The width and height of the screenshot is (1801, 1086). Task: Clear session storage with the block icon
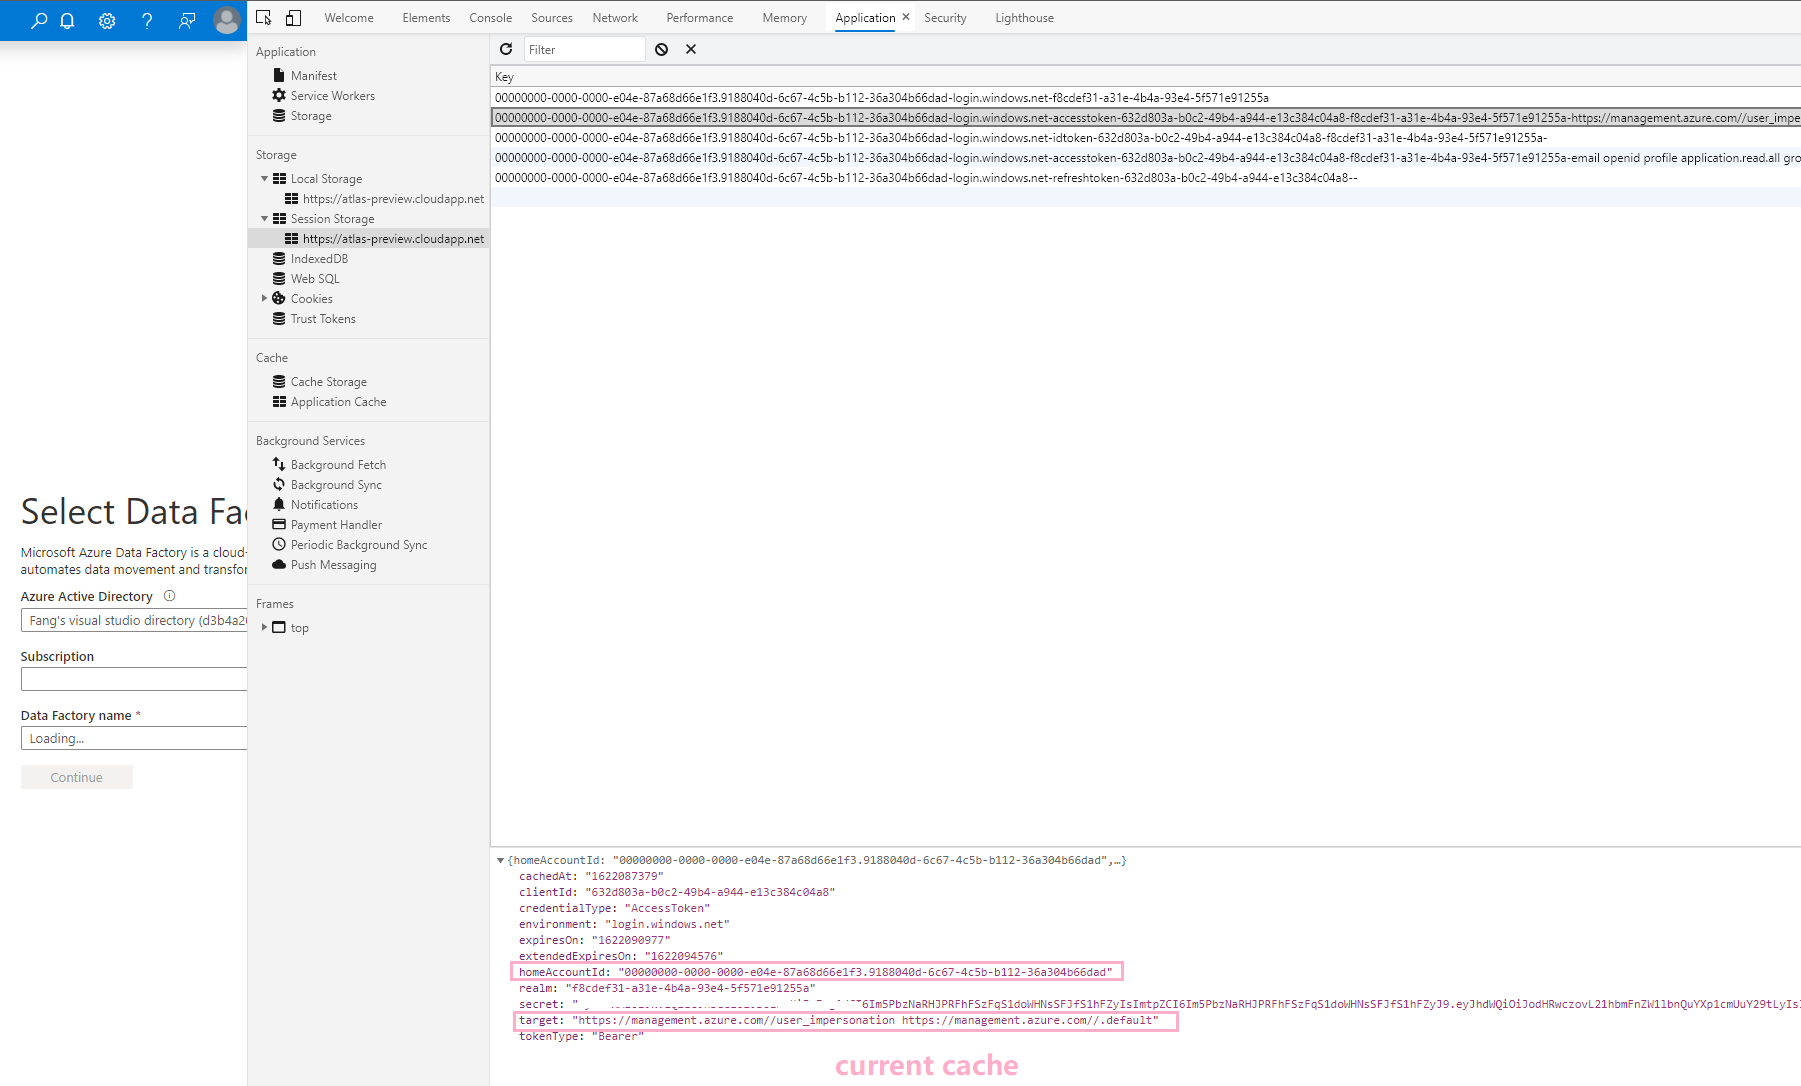[662, 49]
